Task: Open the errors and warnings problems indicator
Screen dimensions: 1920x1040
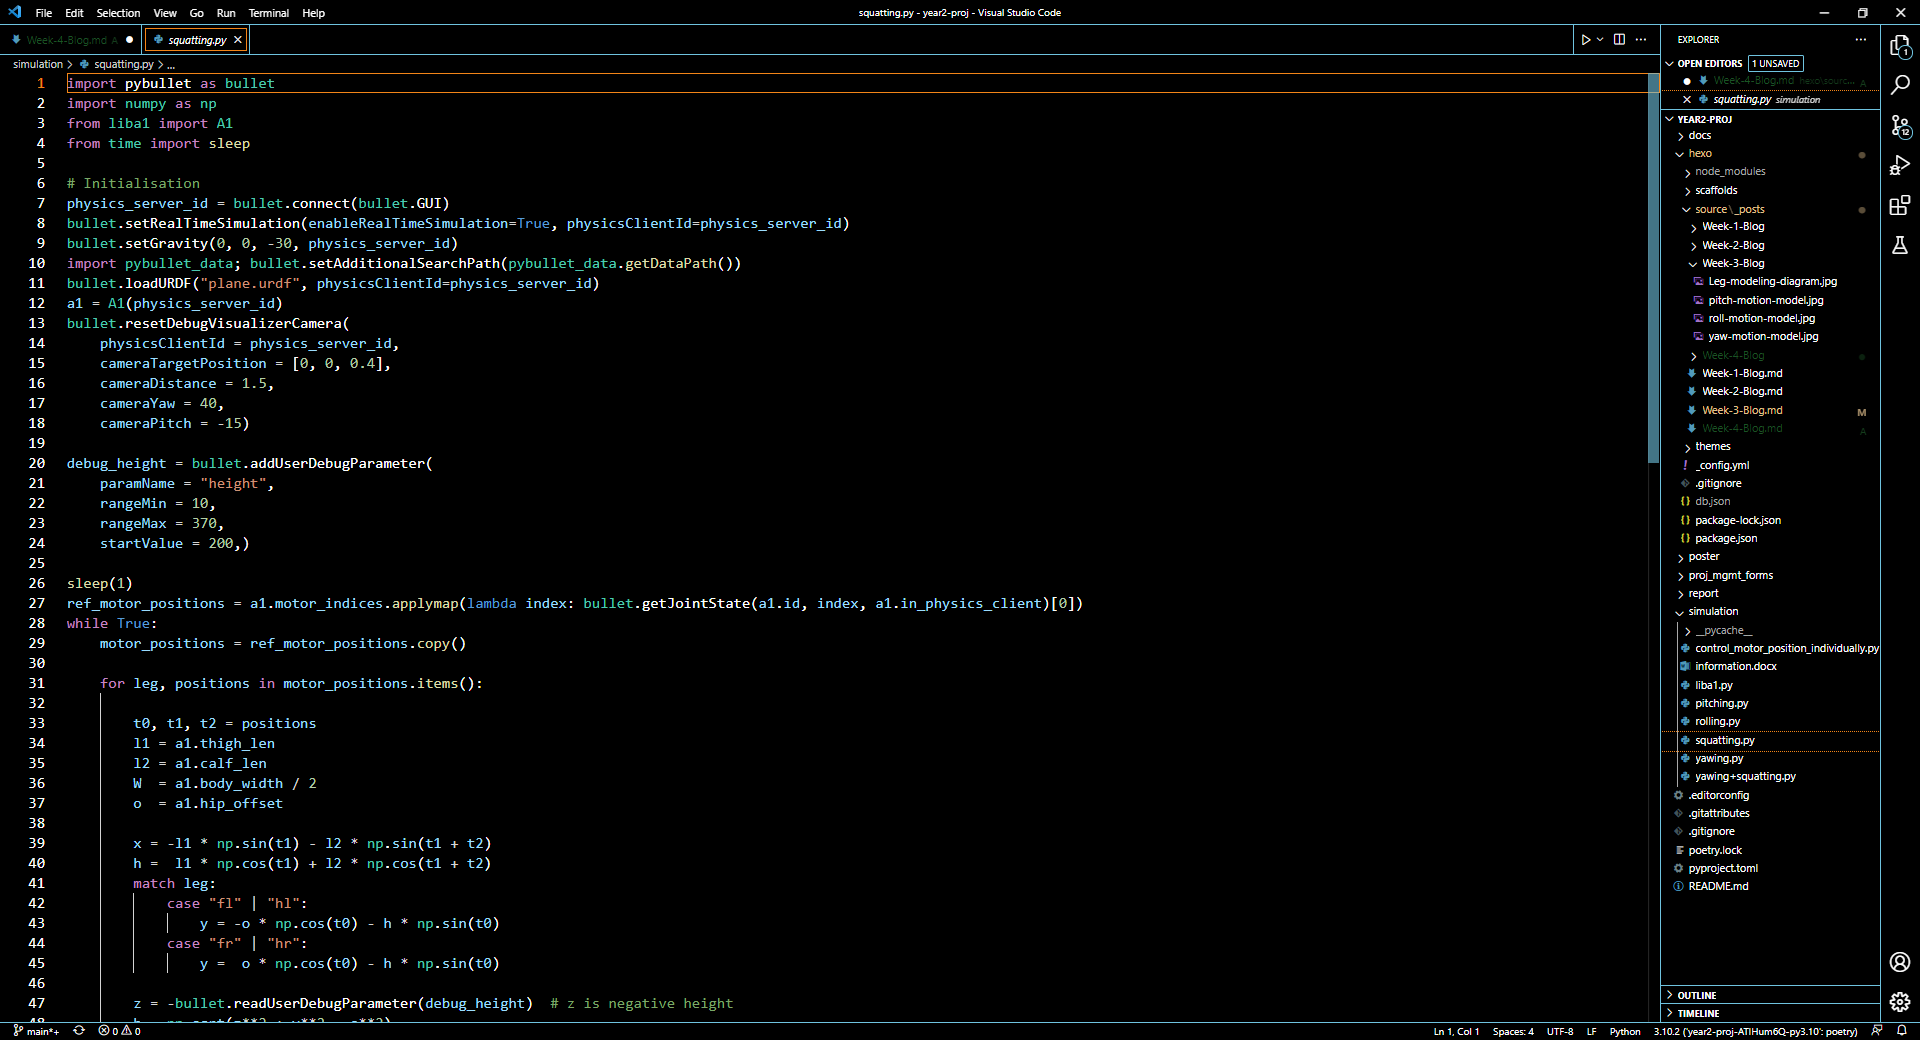Action: (x=119, y=1031)
